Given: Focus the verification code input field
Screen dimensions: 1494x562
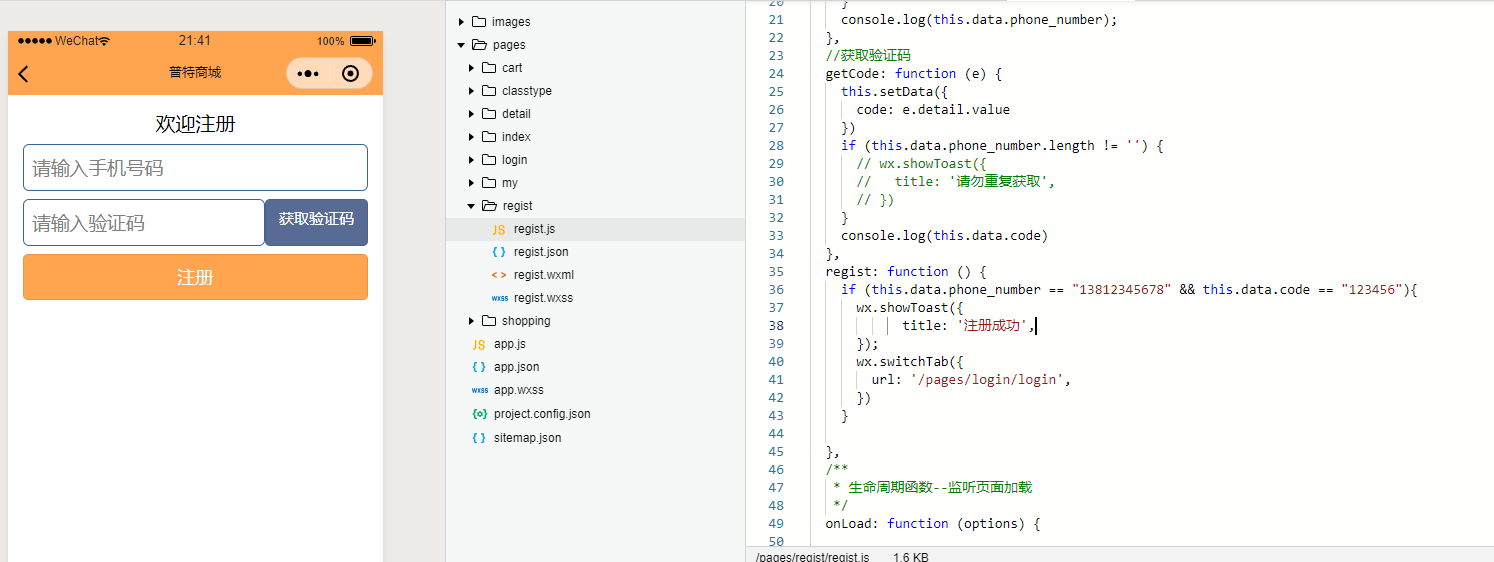Looking at the screenshot, I should [x=143, y=222].
